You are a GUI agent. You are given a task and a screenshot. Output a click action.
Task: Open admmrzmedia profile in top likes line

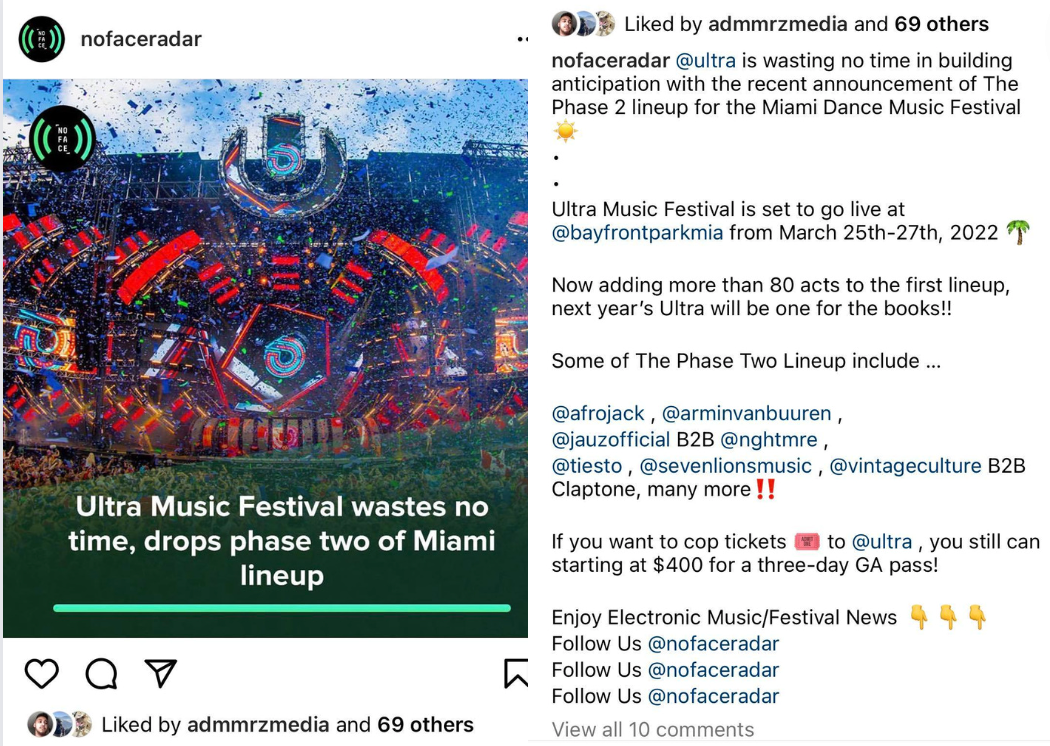click(x=777, y=24)
